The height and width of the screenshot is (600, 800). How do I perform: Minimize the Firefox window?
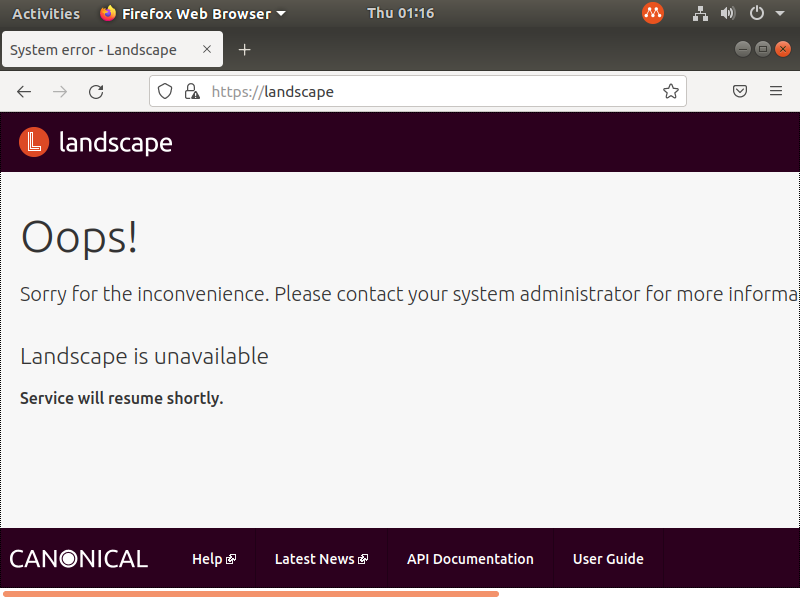pyautogui.click(x=743, y=49)
